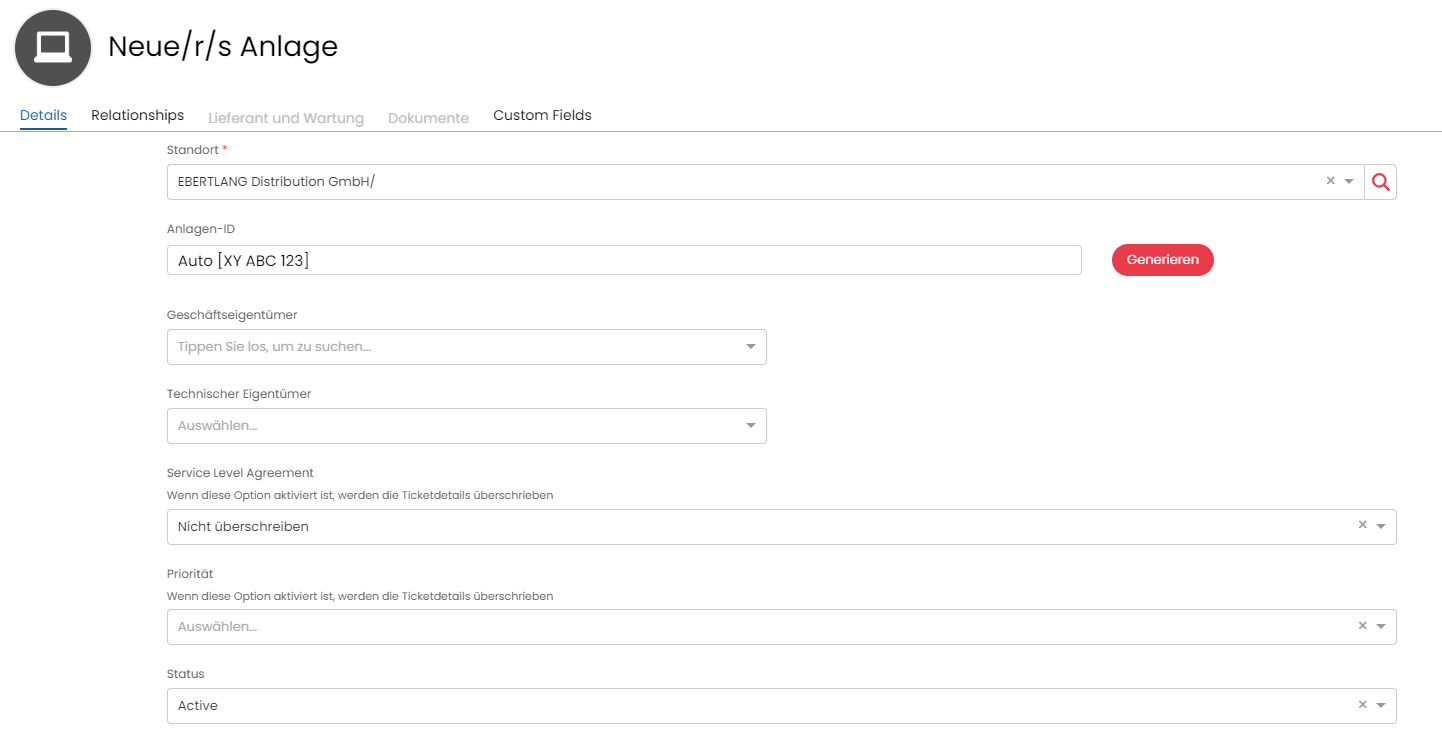Open the Geschäftseigentümer dropdown
The image size is (1442, 747).
click(750, 347)
